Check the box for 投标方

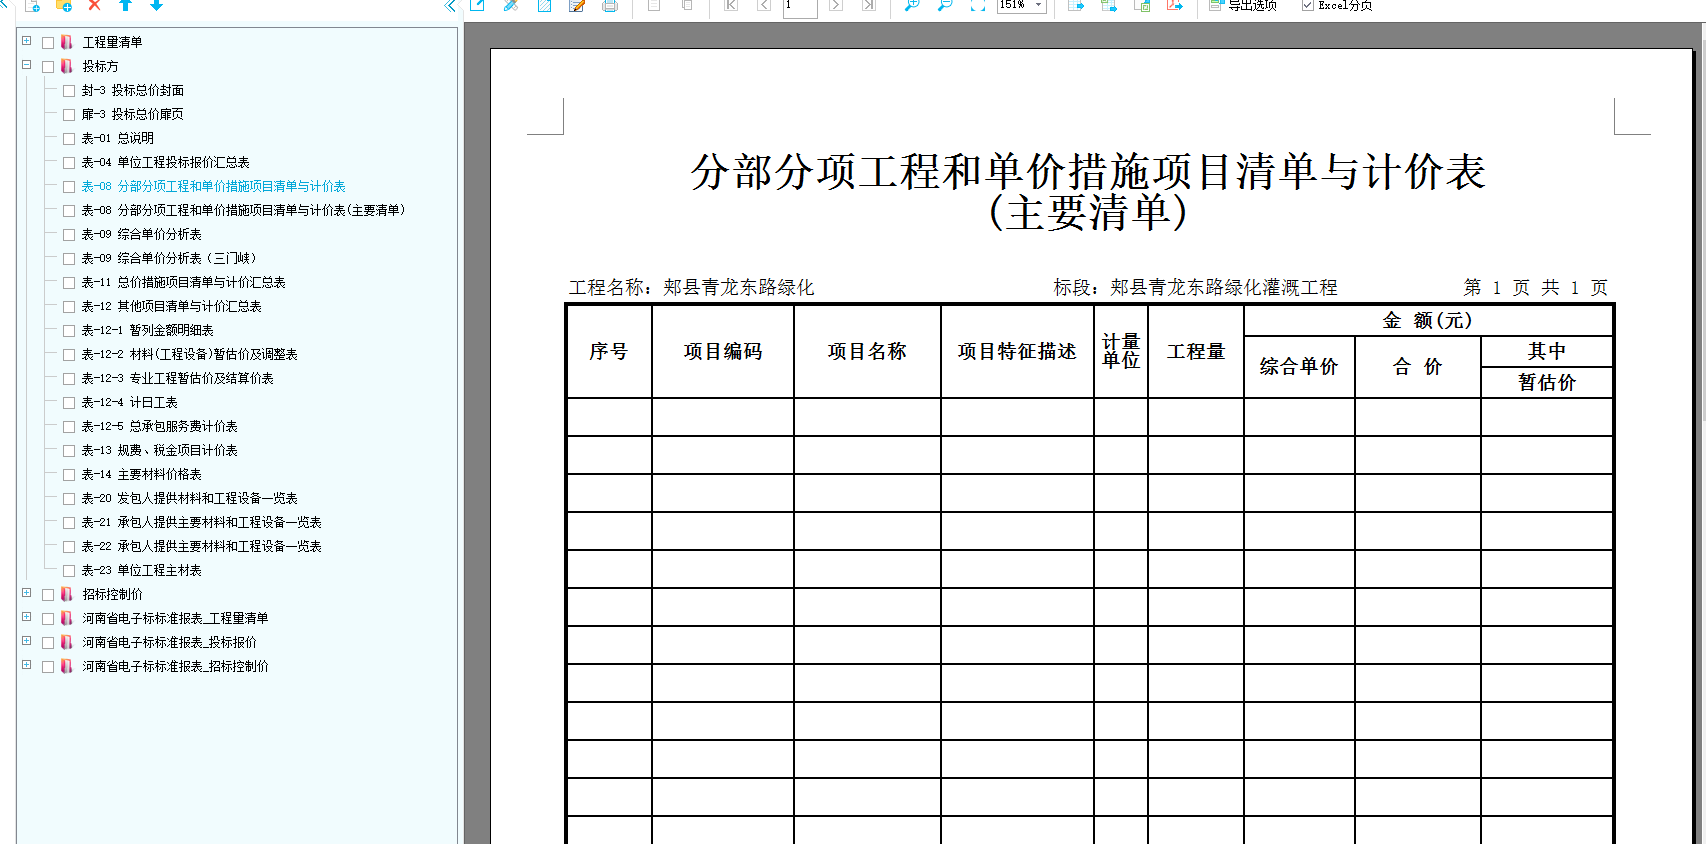coord(48,67)
